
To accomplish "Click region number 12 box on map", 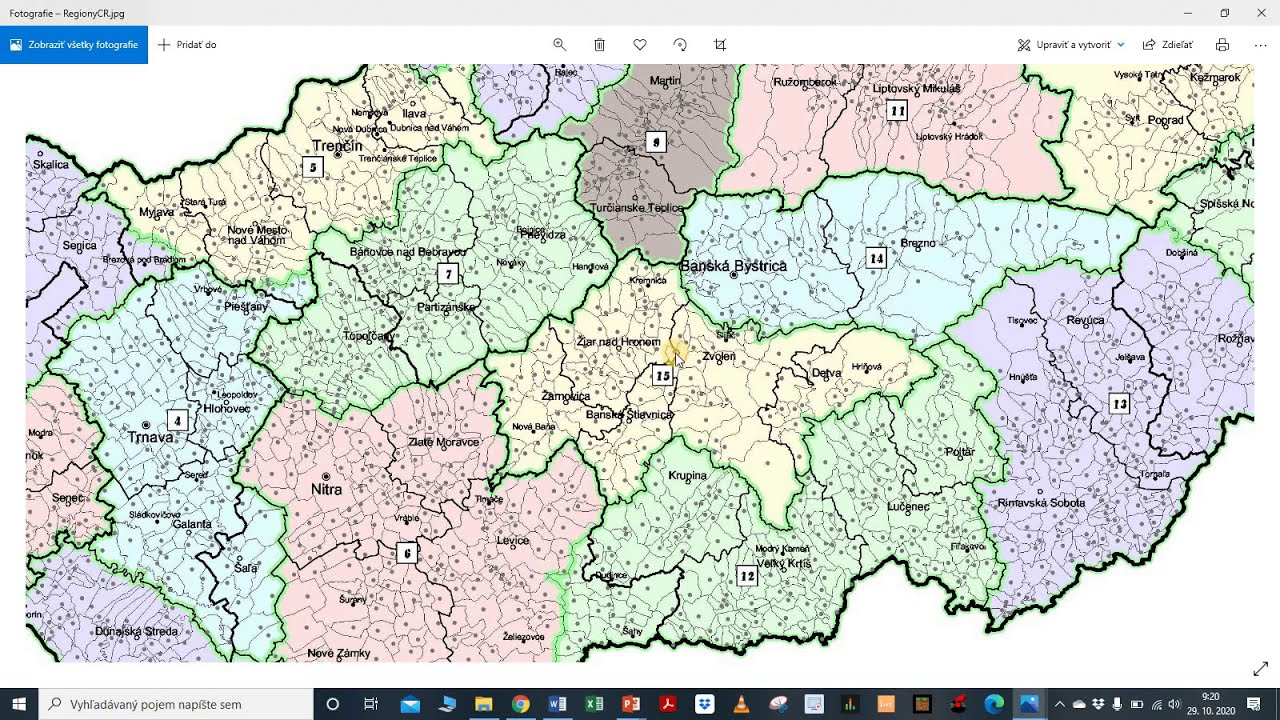I will coord(747,576).
